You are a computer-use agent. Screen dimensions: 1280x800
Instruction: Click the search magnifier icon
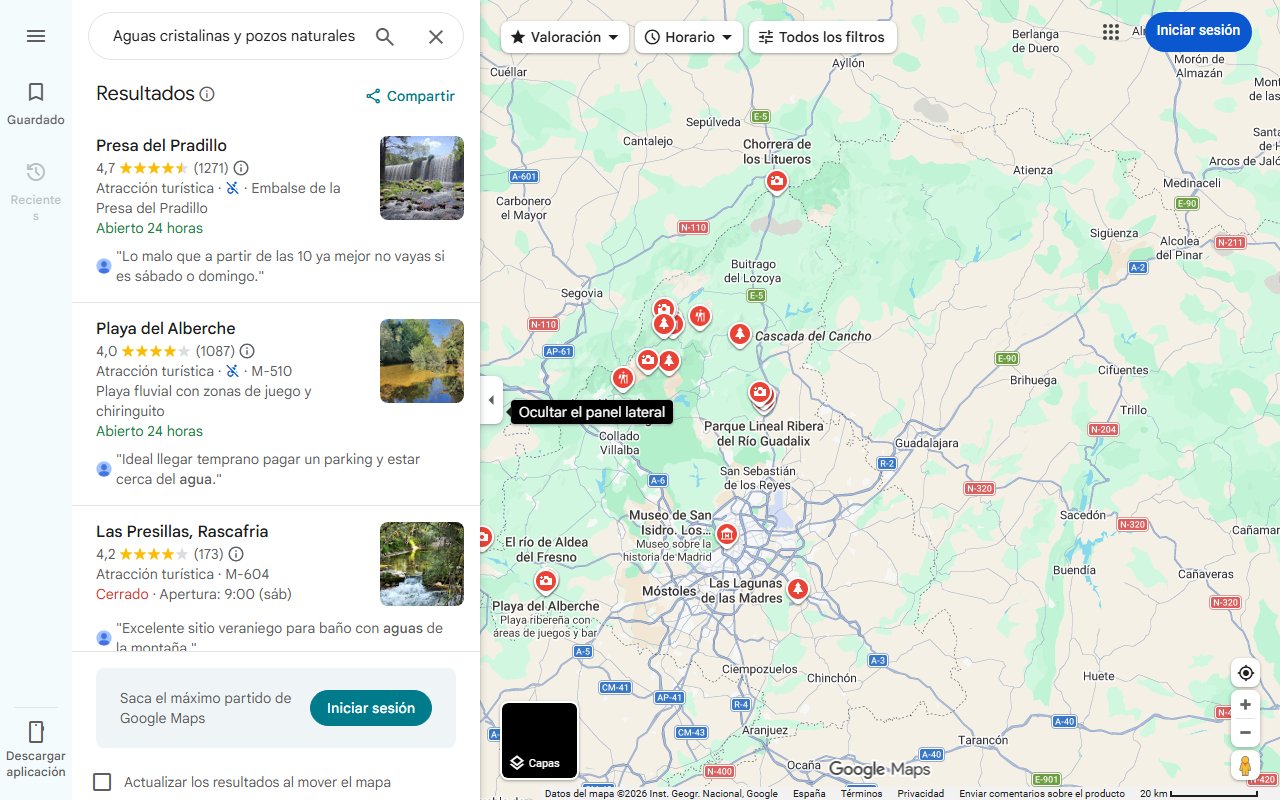(x=384, y=36)
